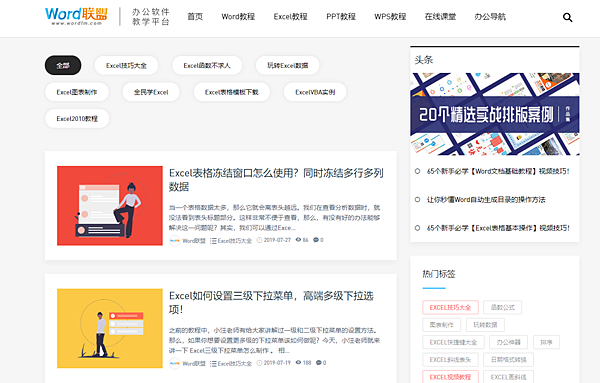Click bullet circle before Excel表格基本操作 headline
This screenshot has width=600, height=383.
pos(417,228)
